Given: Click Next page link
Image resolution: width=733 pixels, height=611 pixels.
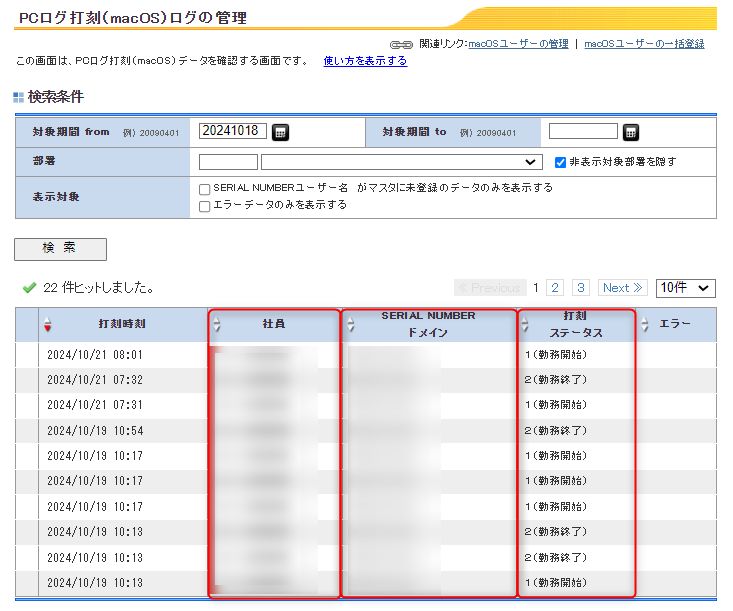Looking at the screenshot, I should click(x=622, y=288).
